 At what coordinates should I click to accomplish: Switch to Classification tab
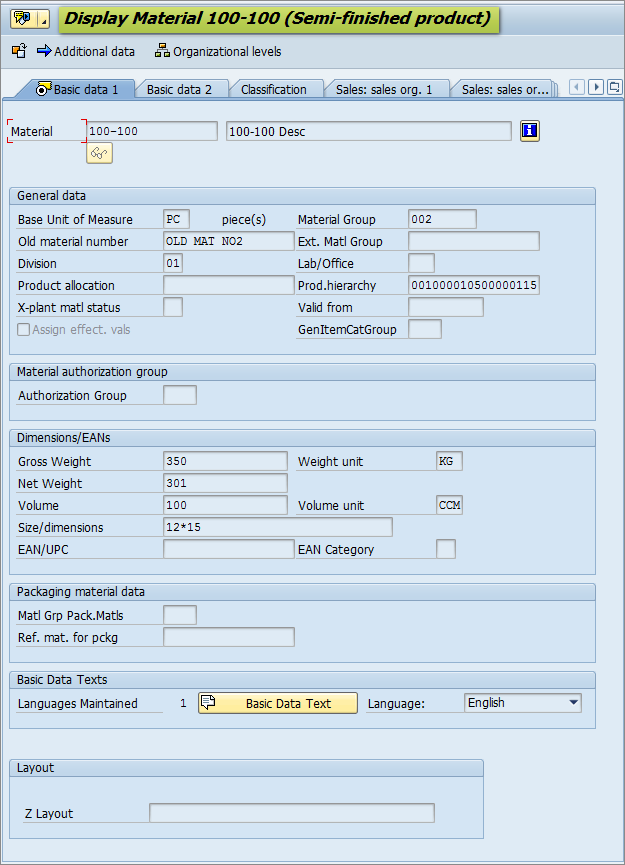pyautogui.click(x=273, y=90)
